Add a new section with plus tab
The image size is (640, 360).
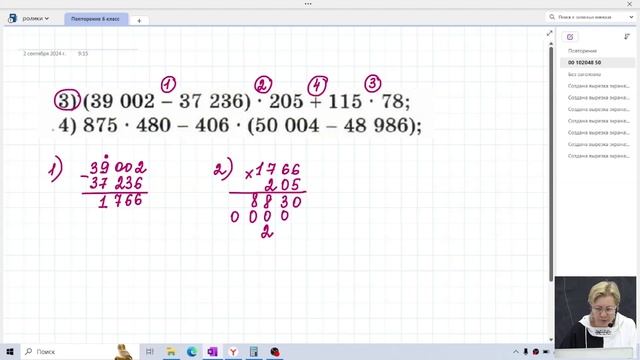pos(139,20)
